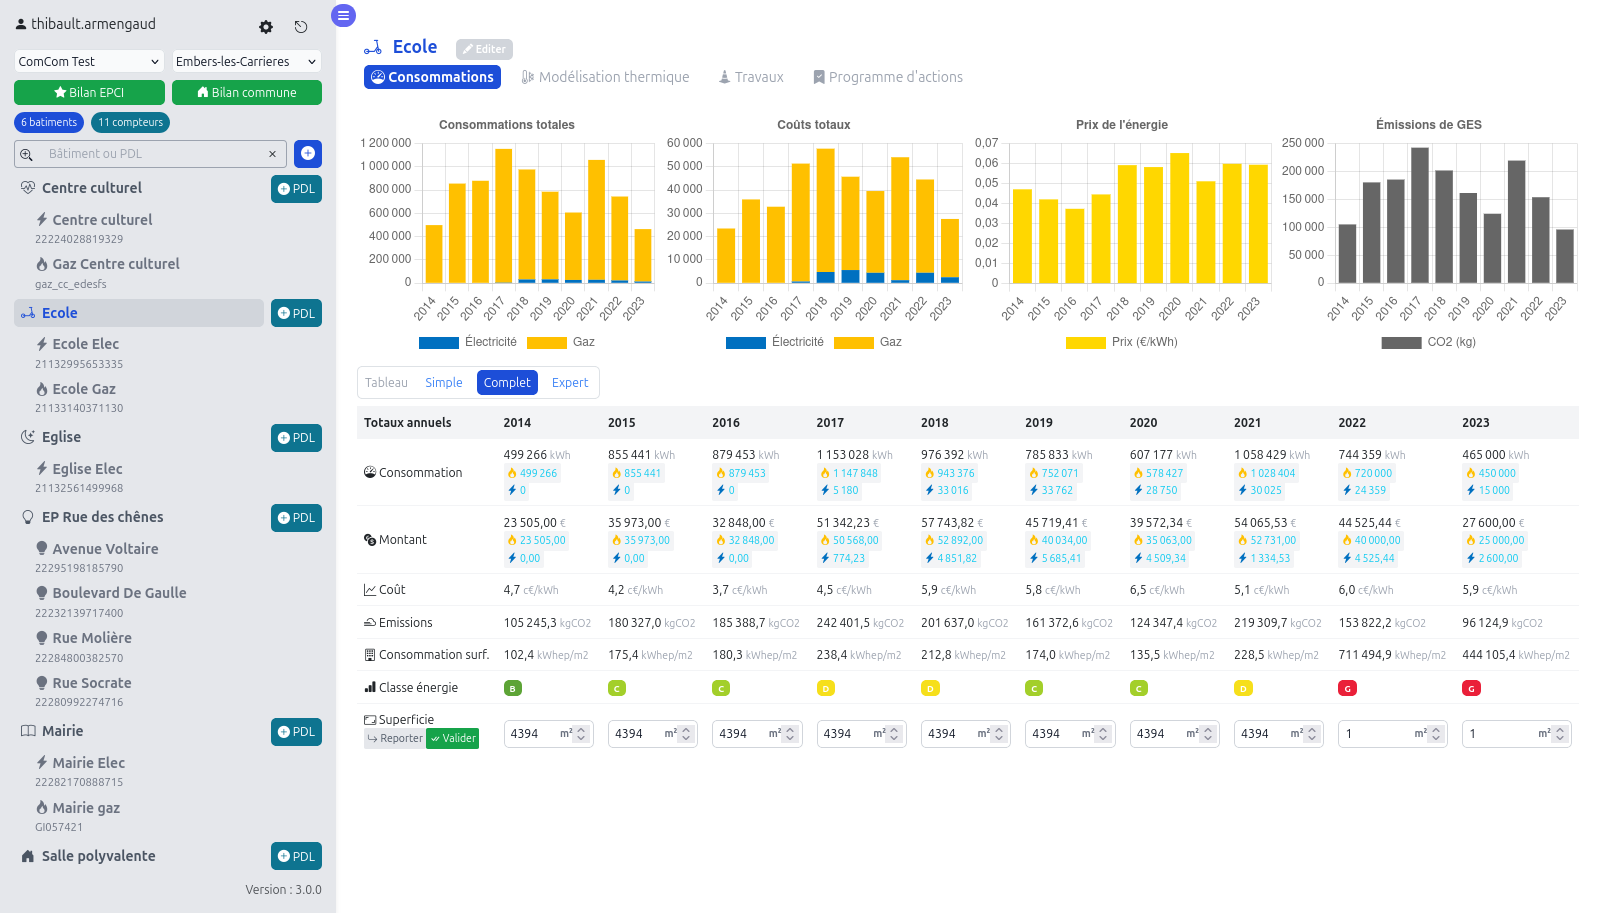1600x913 pixels.
Task: Add a PDL to Salle polyvalente
Action: pos(296,856)
